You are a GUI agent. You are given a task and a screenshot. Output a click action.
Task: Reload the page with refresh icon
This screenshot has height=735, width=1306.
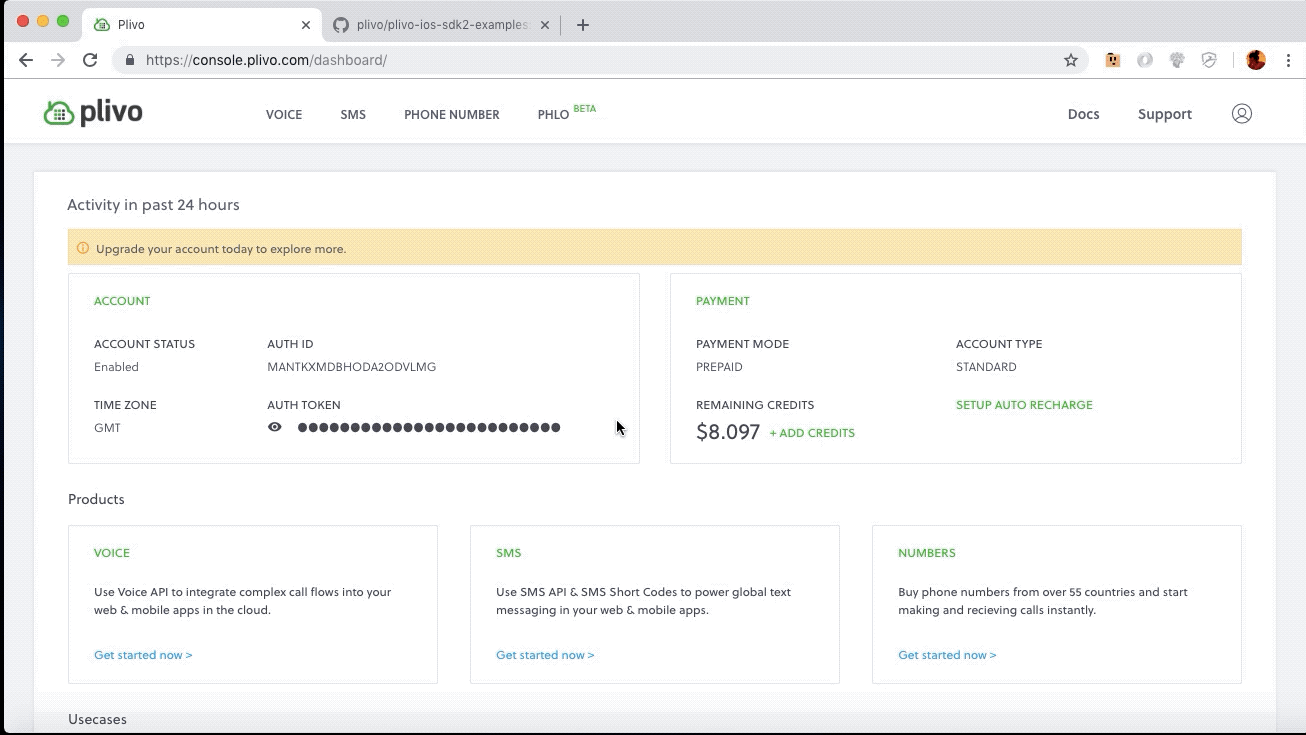[x=90, y=60]
